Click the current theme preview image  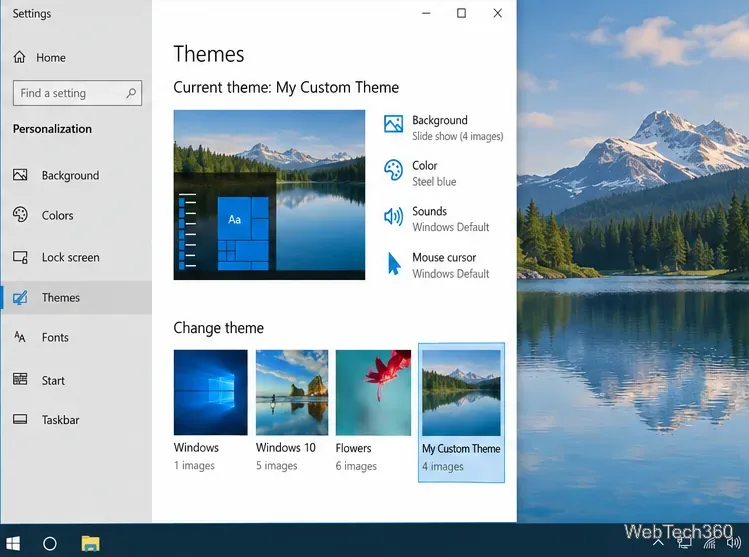269,195
